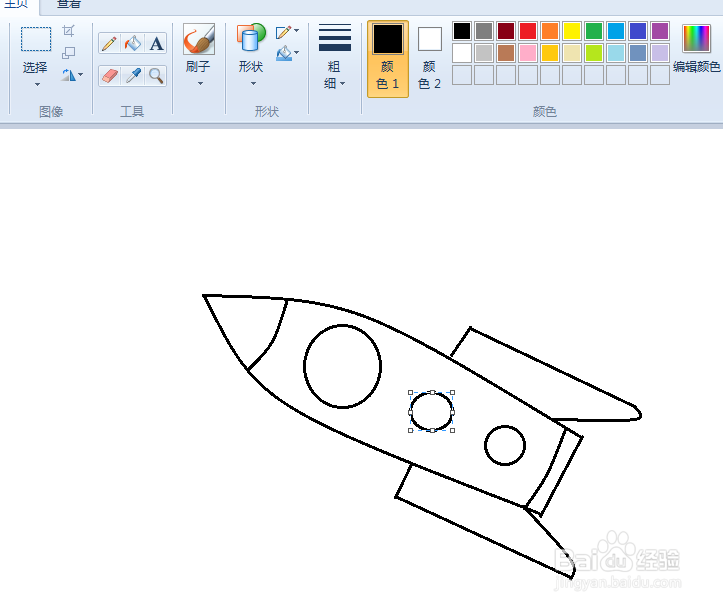This screenshot has width=723, height=608.
Task: Open the 选择 dropdown arrow
Action: pyautogui.click(x=37, y=84)
